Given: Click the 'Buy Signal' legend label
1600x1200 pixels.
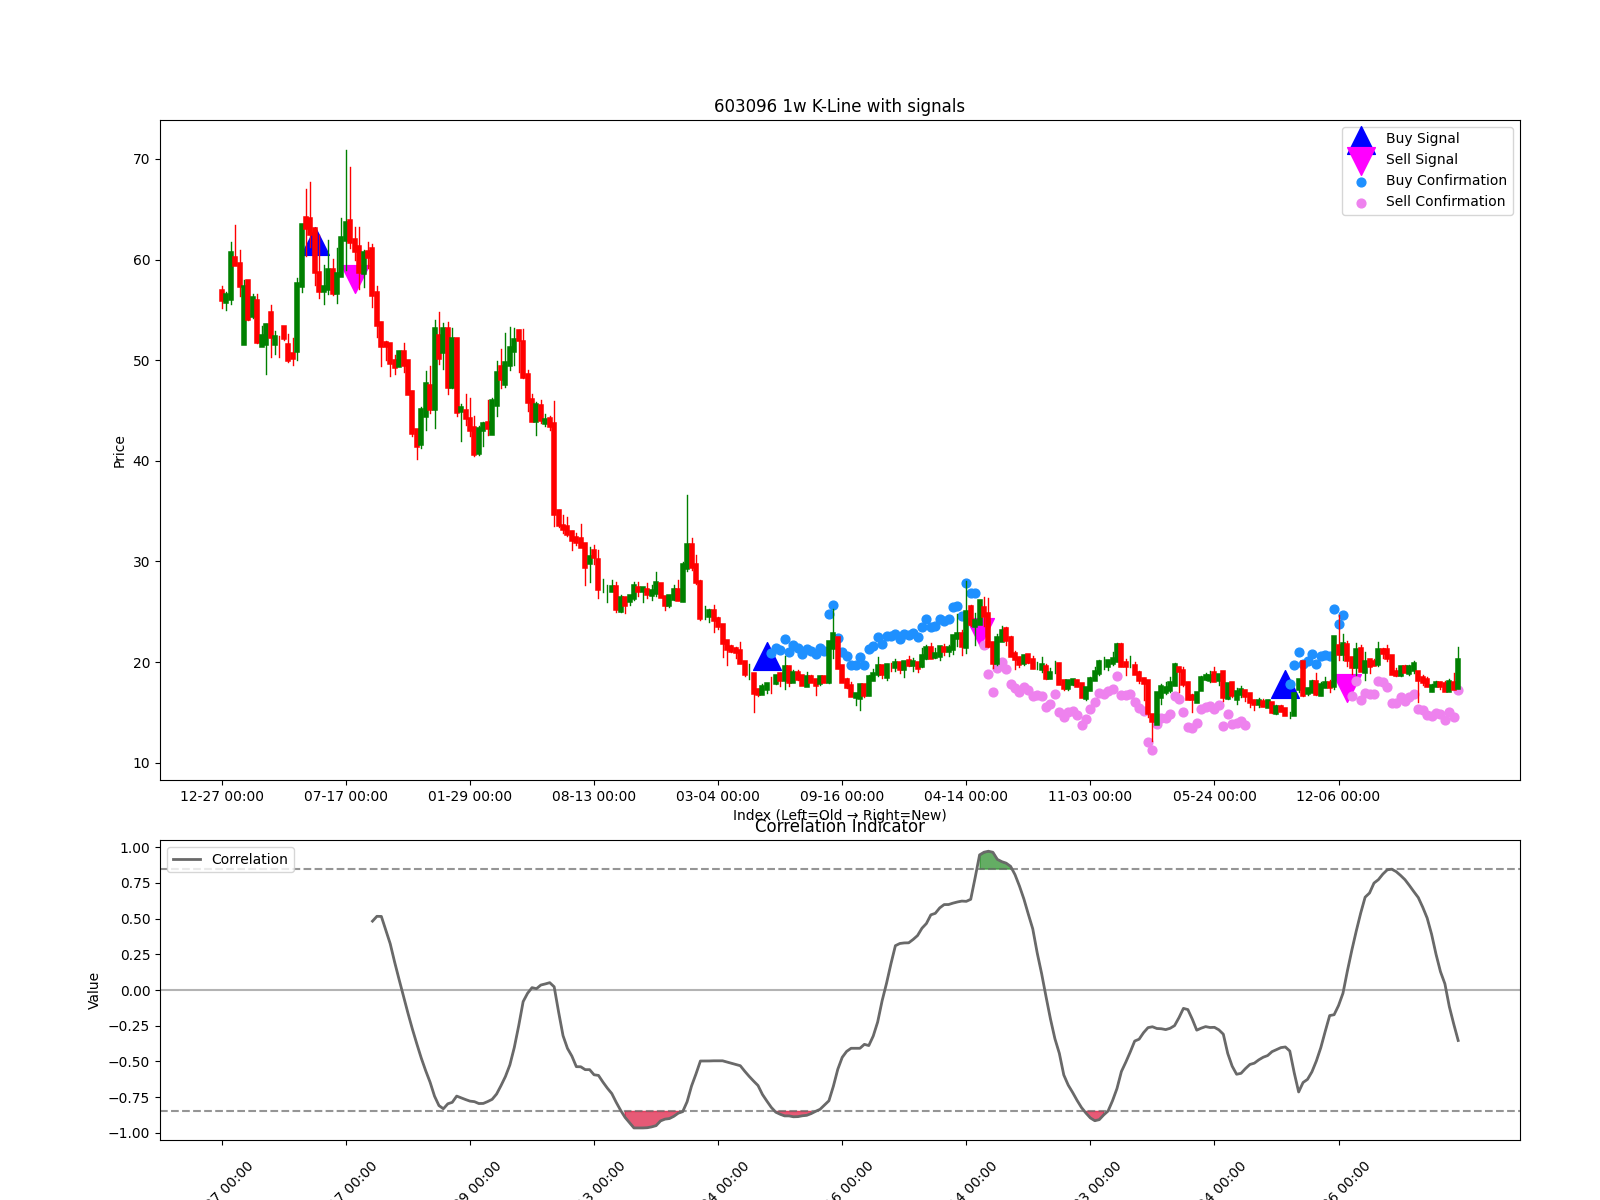Looking at the screenshot, I should point(1422,139).
